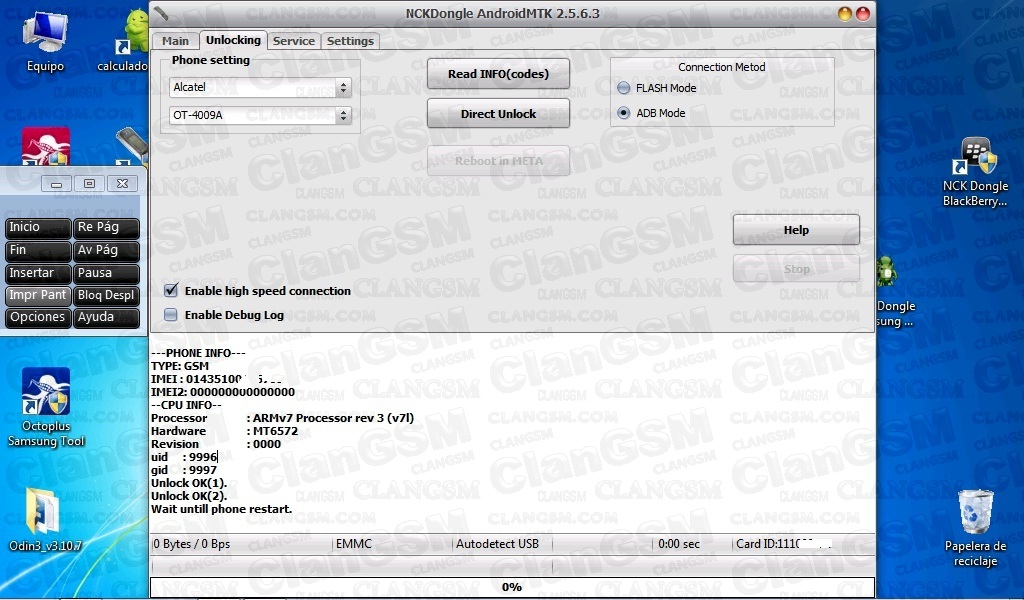Click the Reboot in META button

(498, 161)
